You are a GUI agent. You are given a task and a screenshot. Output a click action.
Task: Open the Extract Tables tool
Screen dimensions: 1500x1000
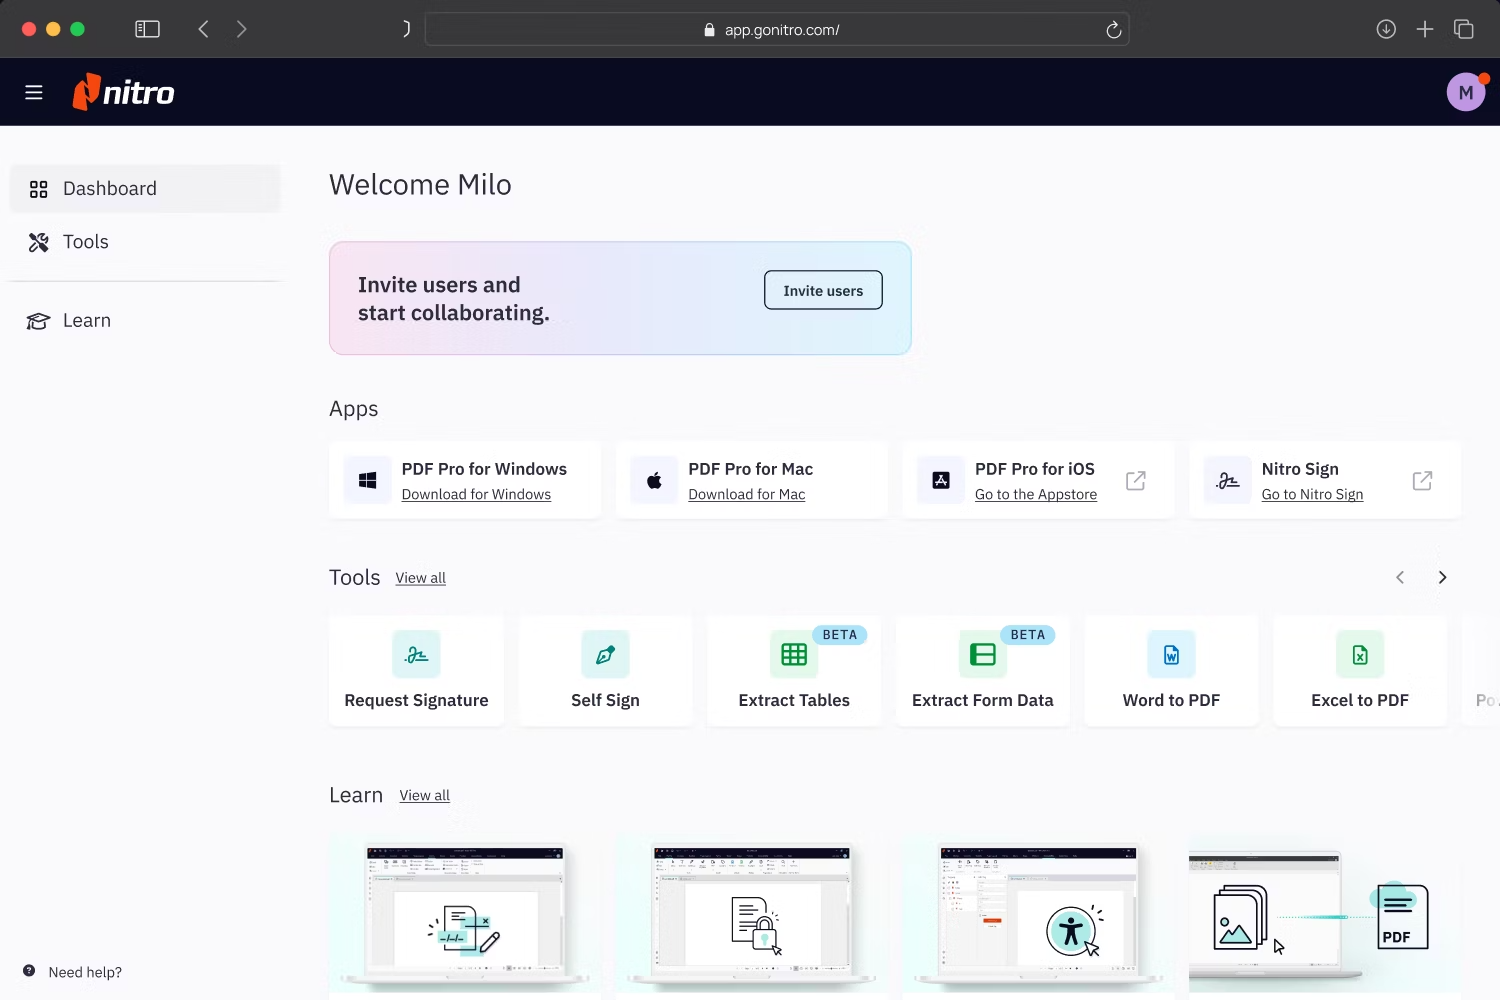pos(794,670)
